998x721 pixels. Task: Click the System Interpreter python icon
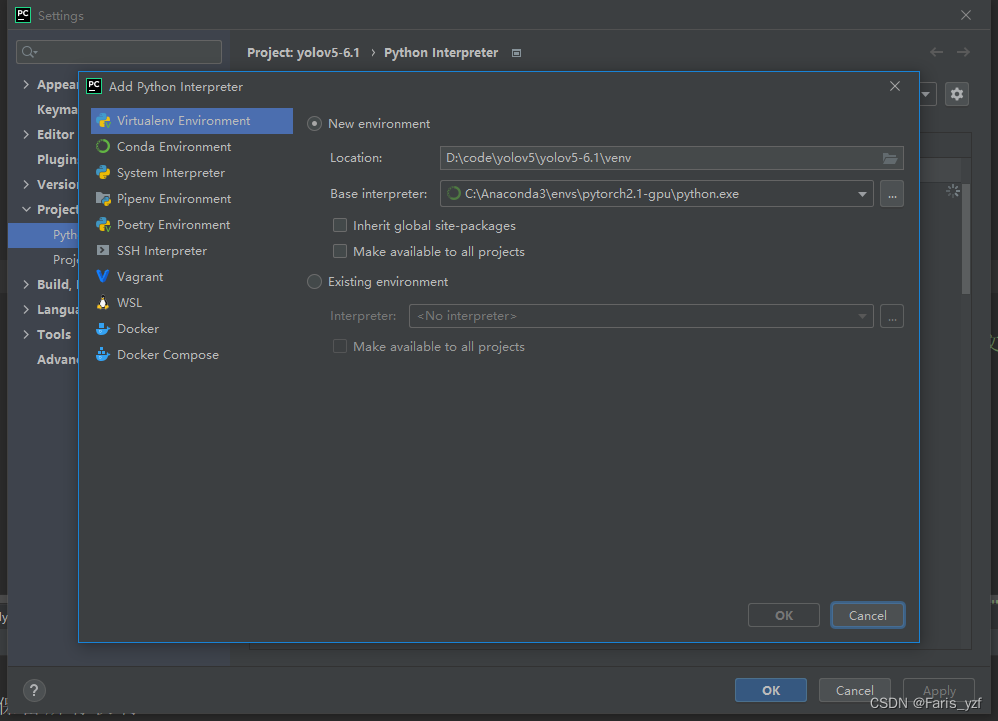(x=103, y=173)
